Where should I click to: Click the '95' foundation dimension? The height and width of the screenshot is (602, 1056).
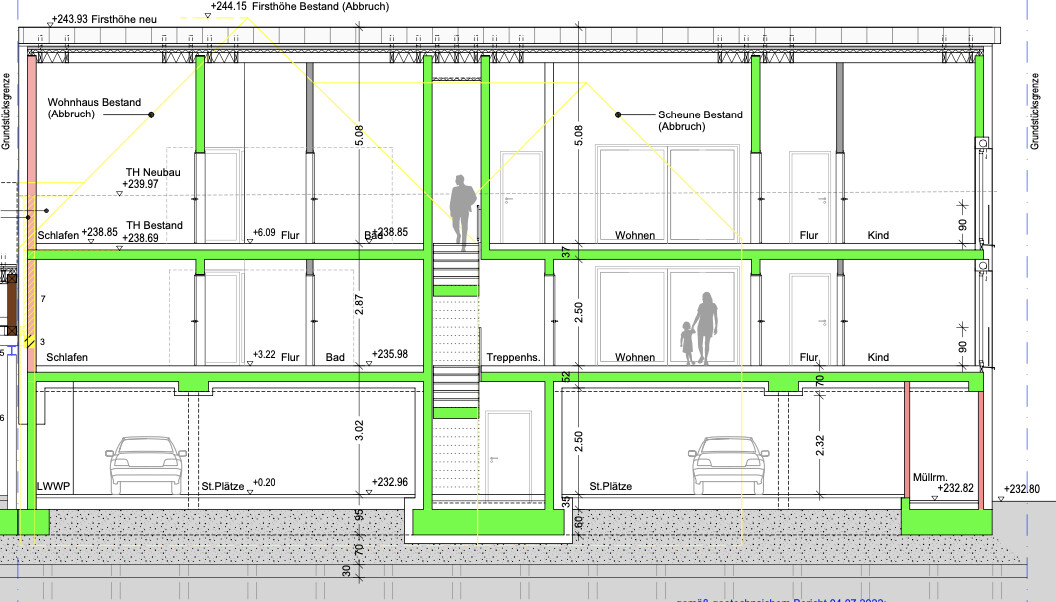pyautogui.click(x=360, y=514)
